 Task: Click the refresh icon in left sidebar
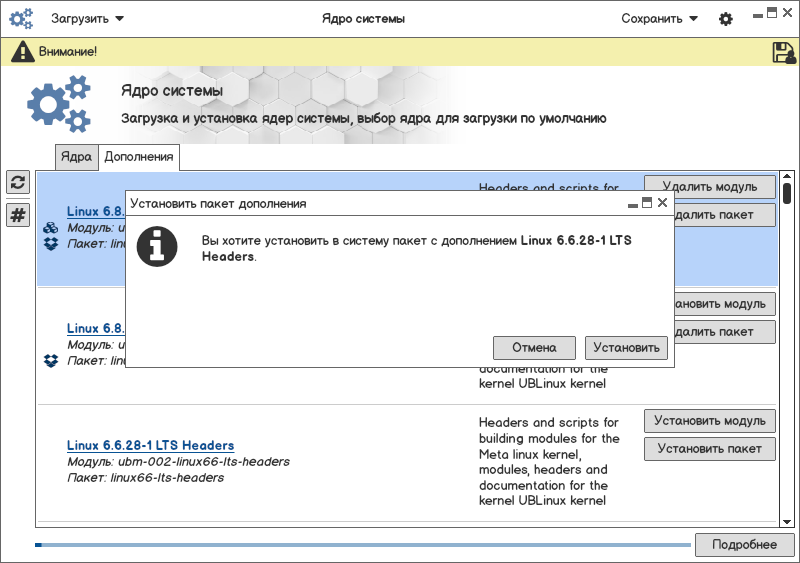pyautogui.click(x=18, y=182)
